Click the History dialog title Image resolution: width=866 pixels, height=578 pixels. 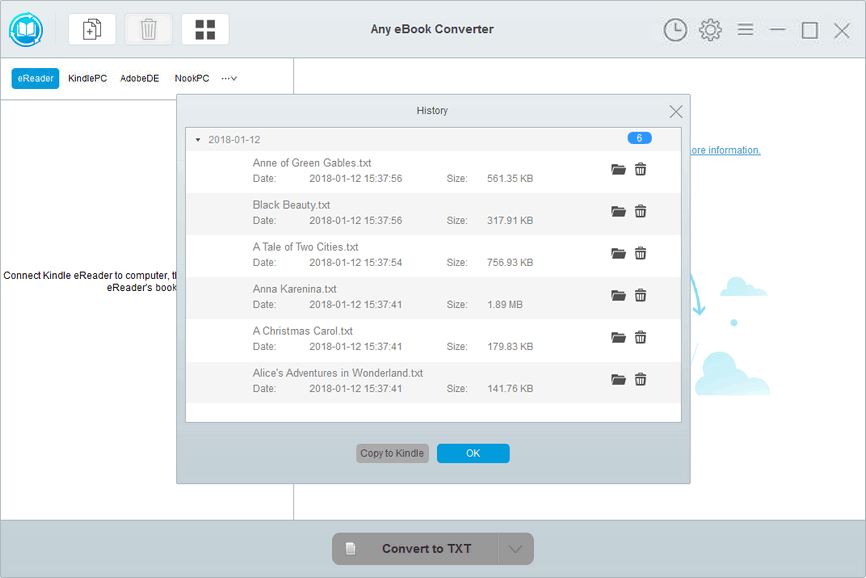click(432, 110)
